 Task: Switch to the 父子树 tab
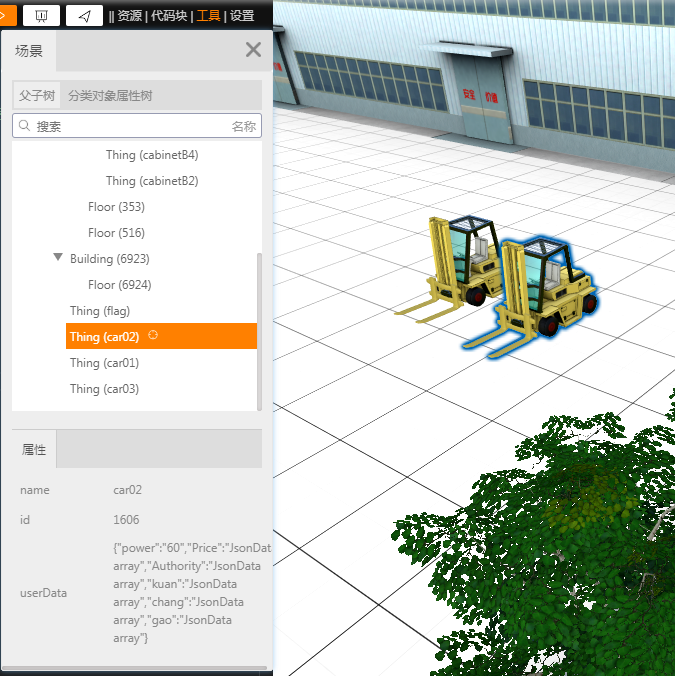click(37, 95)
